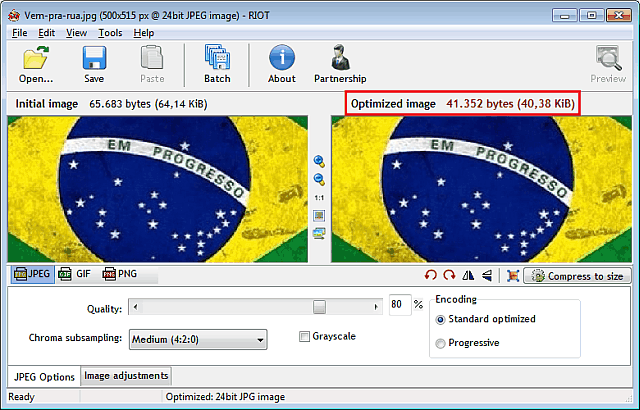Image resolution: width=640 pixels, height=410 pixels.
Task: Zoom in using the magnifier plus icon
Action: point(319,161)
